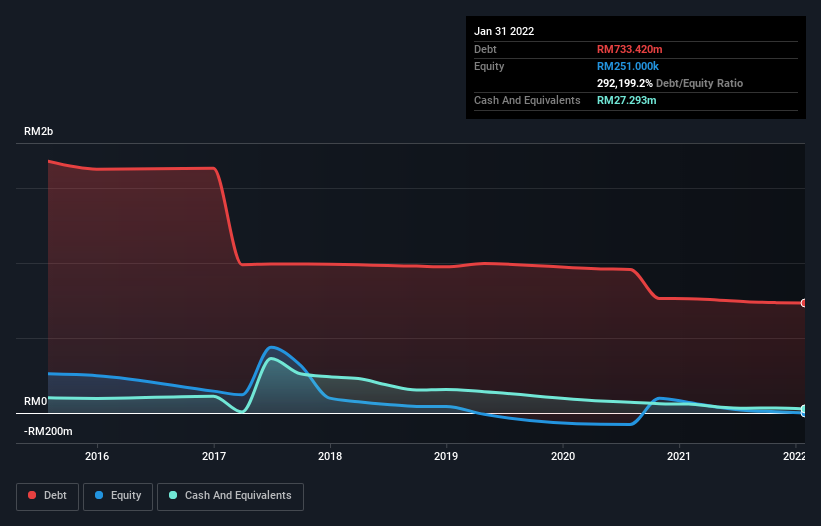
Task: Click the 2018 x-axis label
Action: click(x=330, y=456)
